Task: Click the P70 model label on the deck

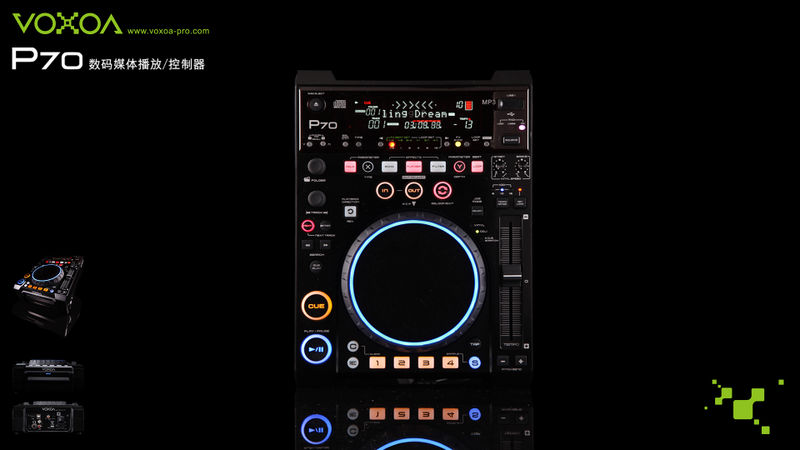Action: (323, 124)
